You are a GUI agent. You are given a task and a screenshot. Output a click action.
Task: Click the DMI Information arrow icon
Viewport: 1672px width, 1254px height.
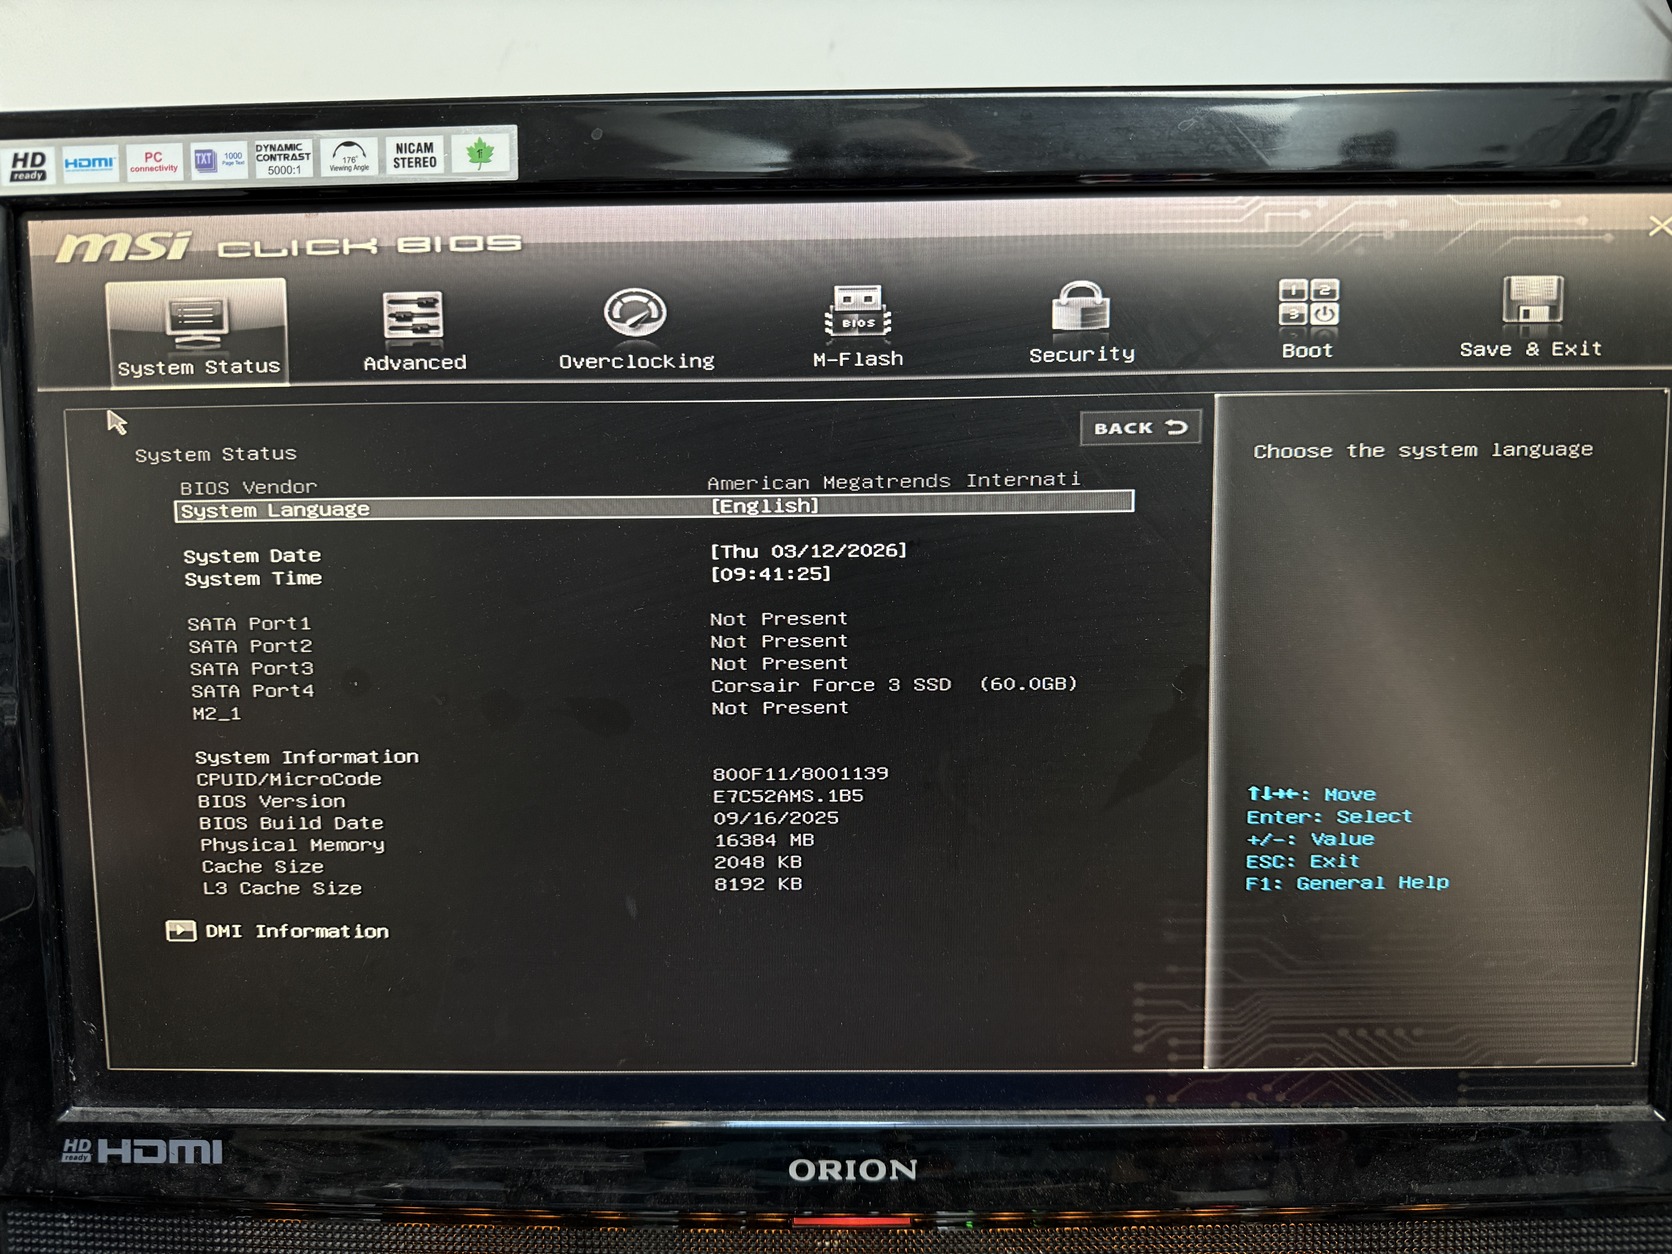tap(180, 931)
